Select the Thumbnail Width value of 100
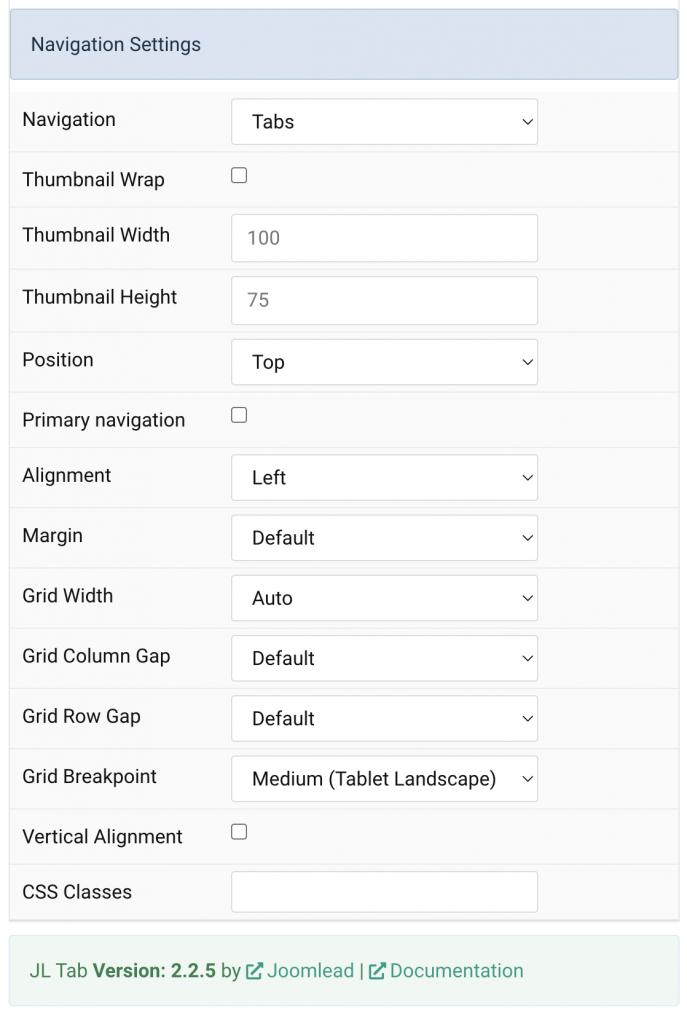687x1024 pixels. (x=384, y=238)
